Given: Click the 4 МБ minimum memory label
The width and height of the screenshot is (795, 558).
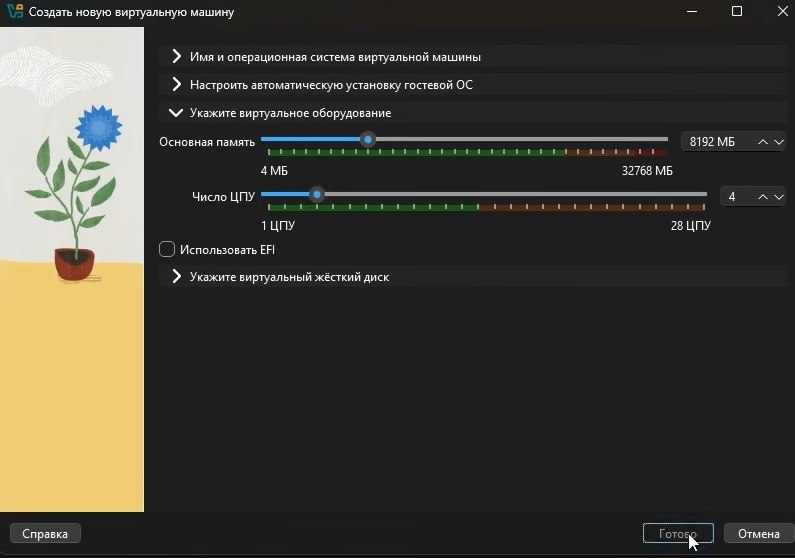Looking at the screenshot, I should pyautogui.click(x=274, y=171).
